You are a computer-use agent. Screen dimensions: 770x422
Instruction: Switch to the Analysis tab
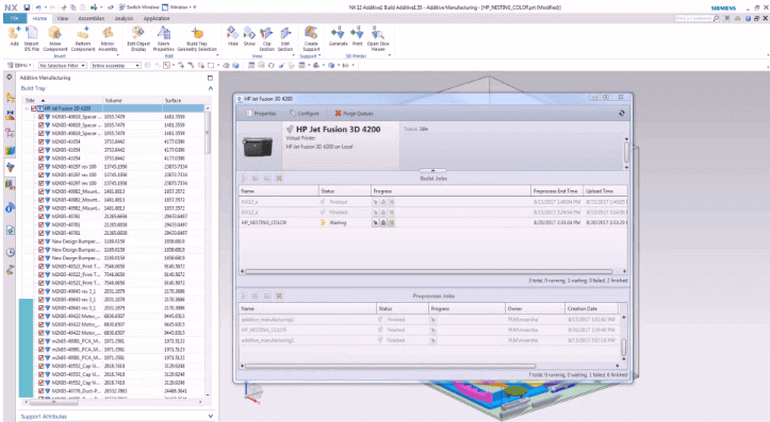coord(124,18)
